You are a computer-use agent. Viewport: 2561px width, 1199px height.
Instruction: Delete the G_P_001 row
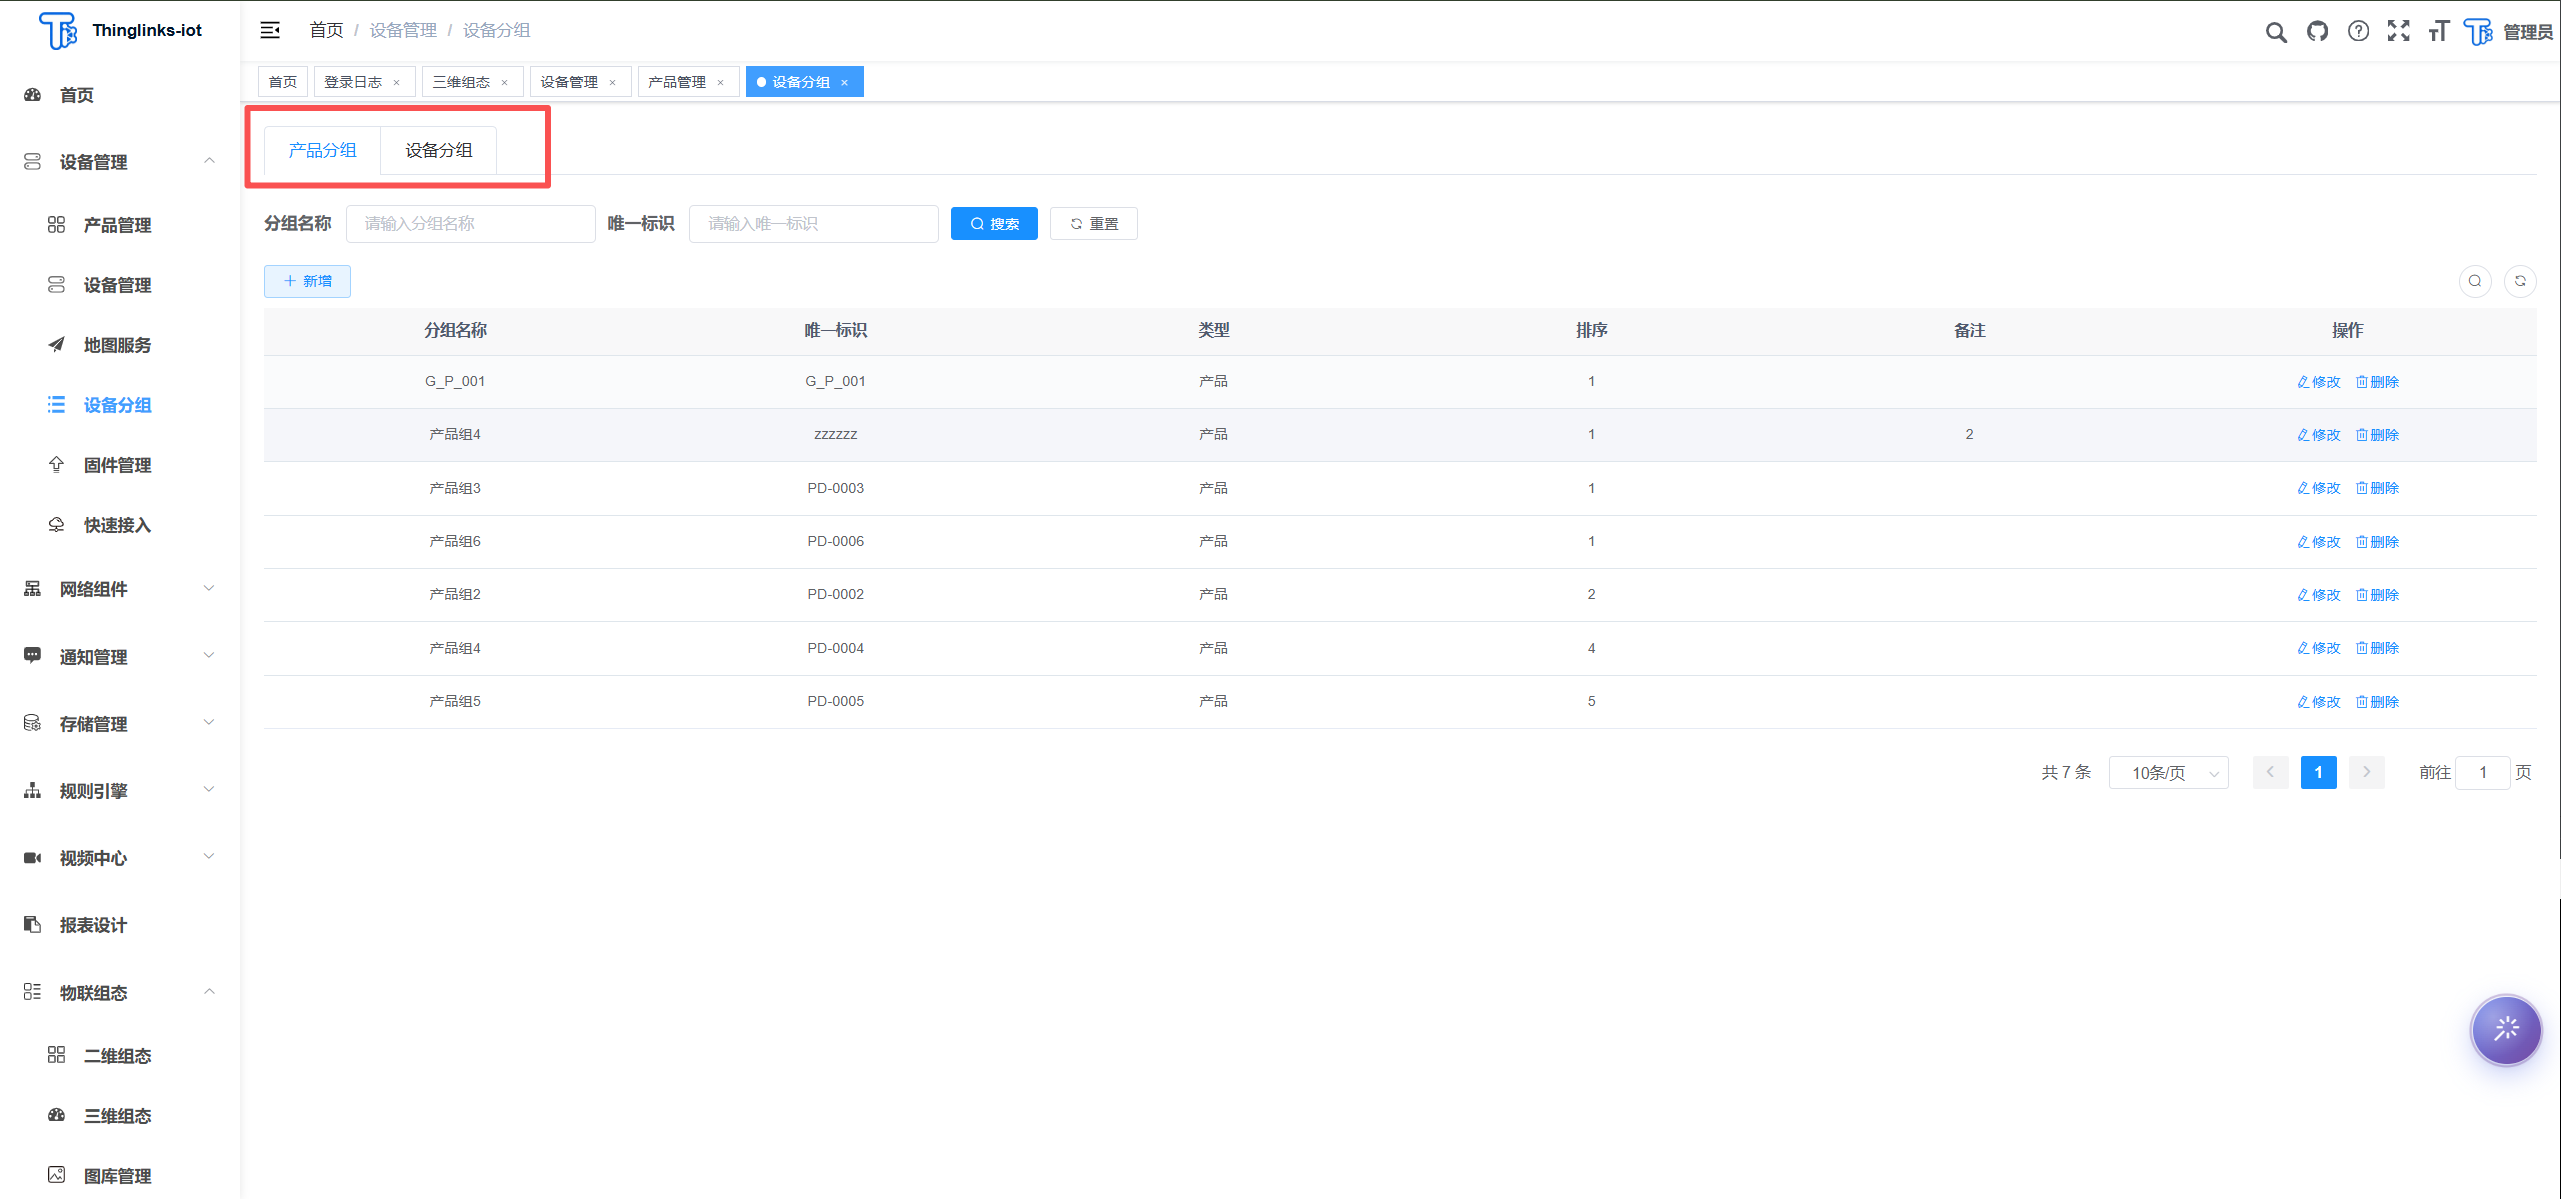(x=2377, y=382)
